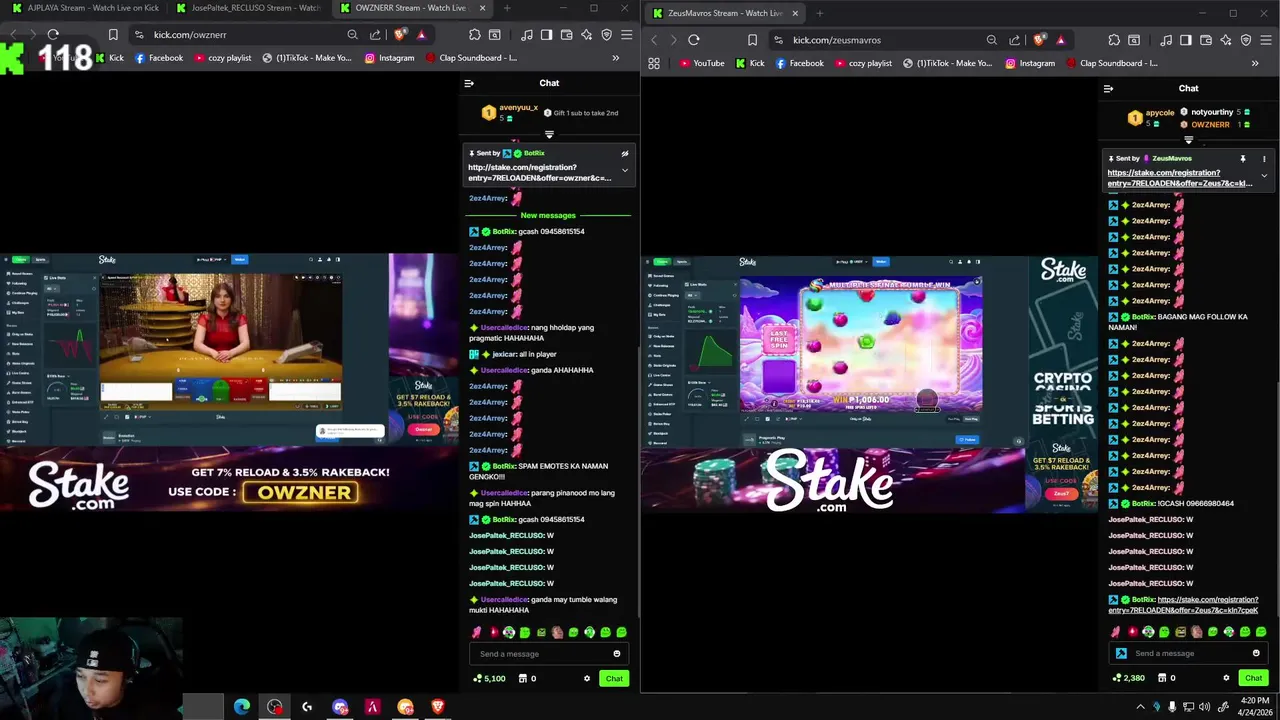Viewport: 1280px width, 720px height.
Task: Switch to ZeusMavros Stream tab
Action: (x=724, y=13)
